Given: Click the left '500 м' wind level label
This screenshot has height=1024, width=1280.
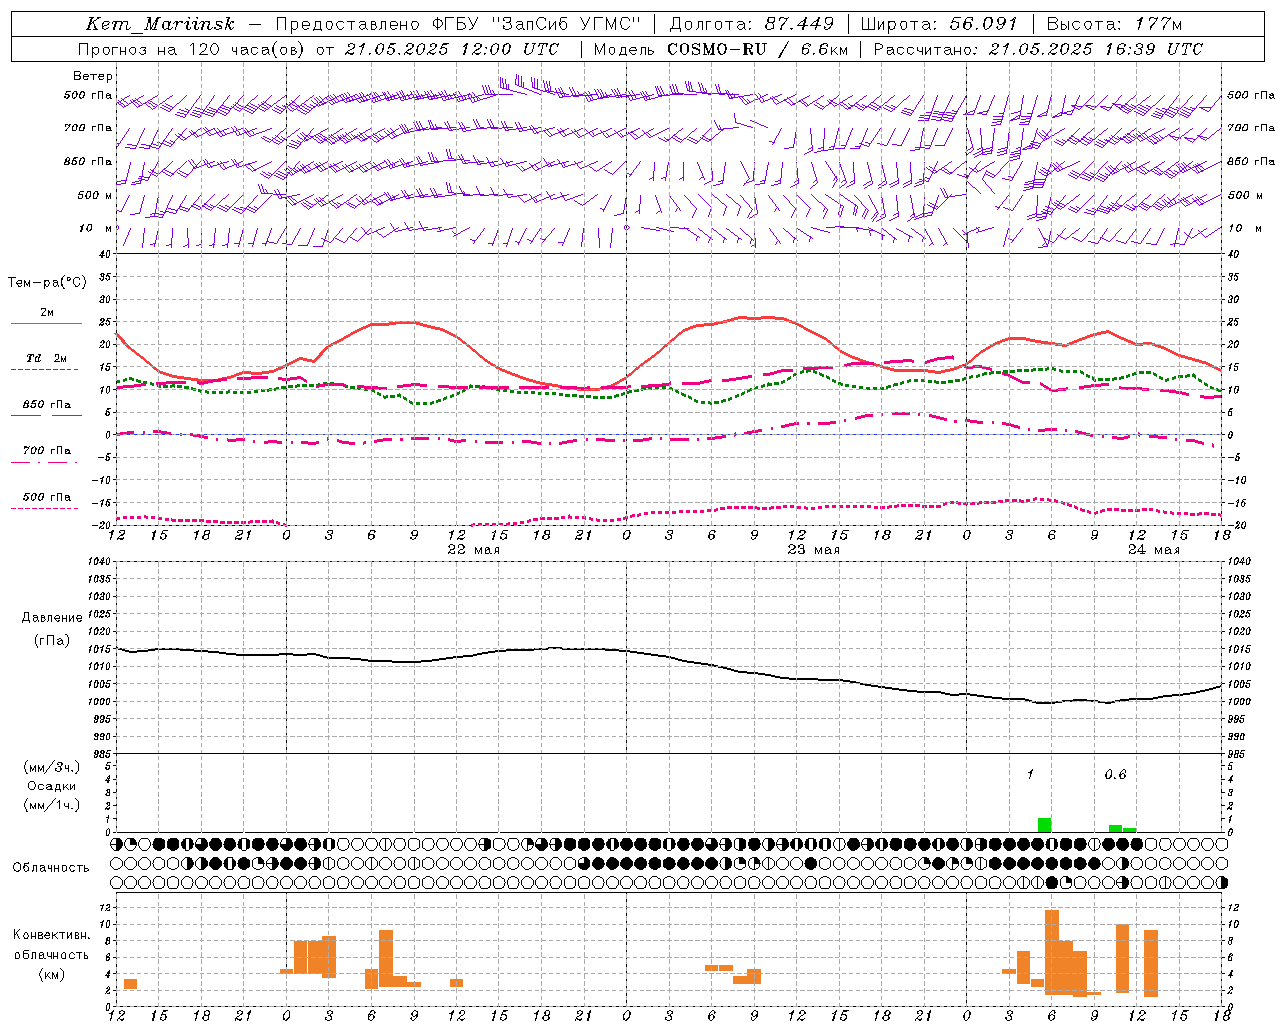Looking at the screenshot, I should [95, 195].
